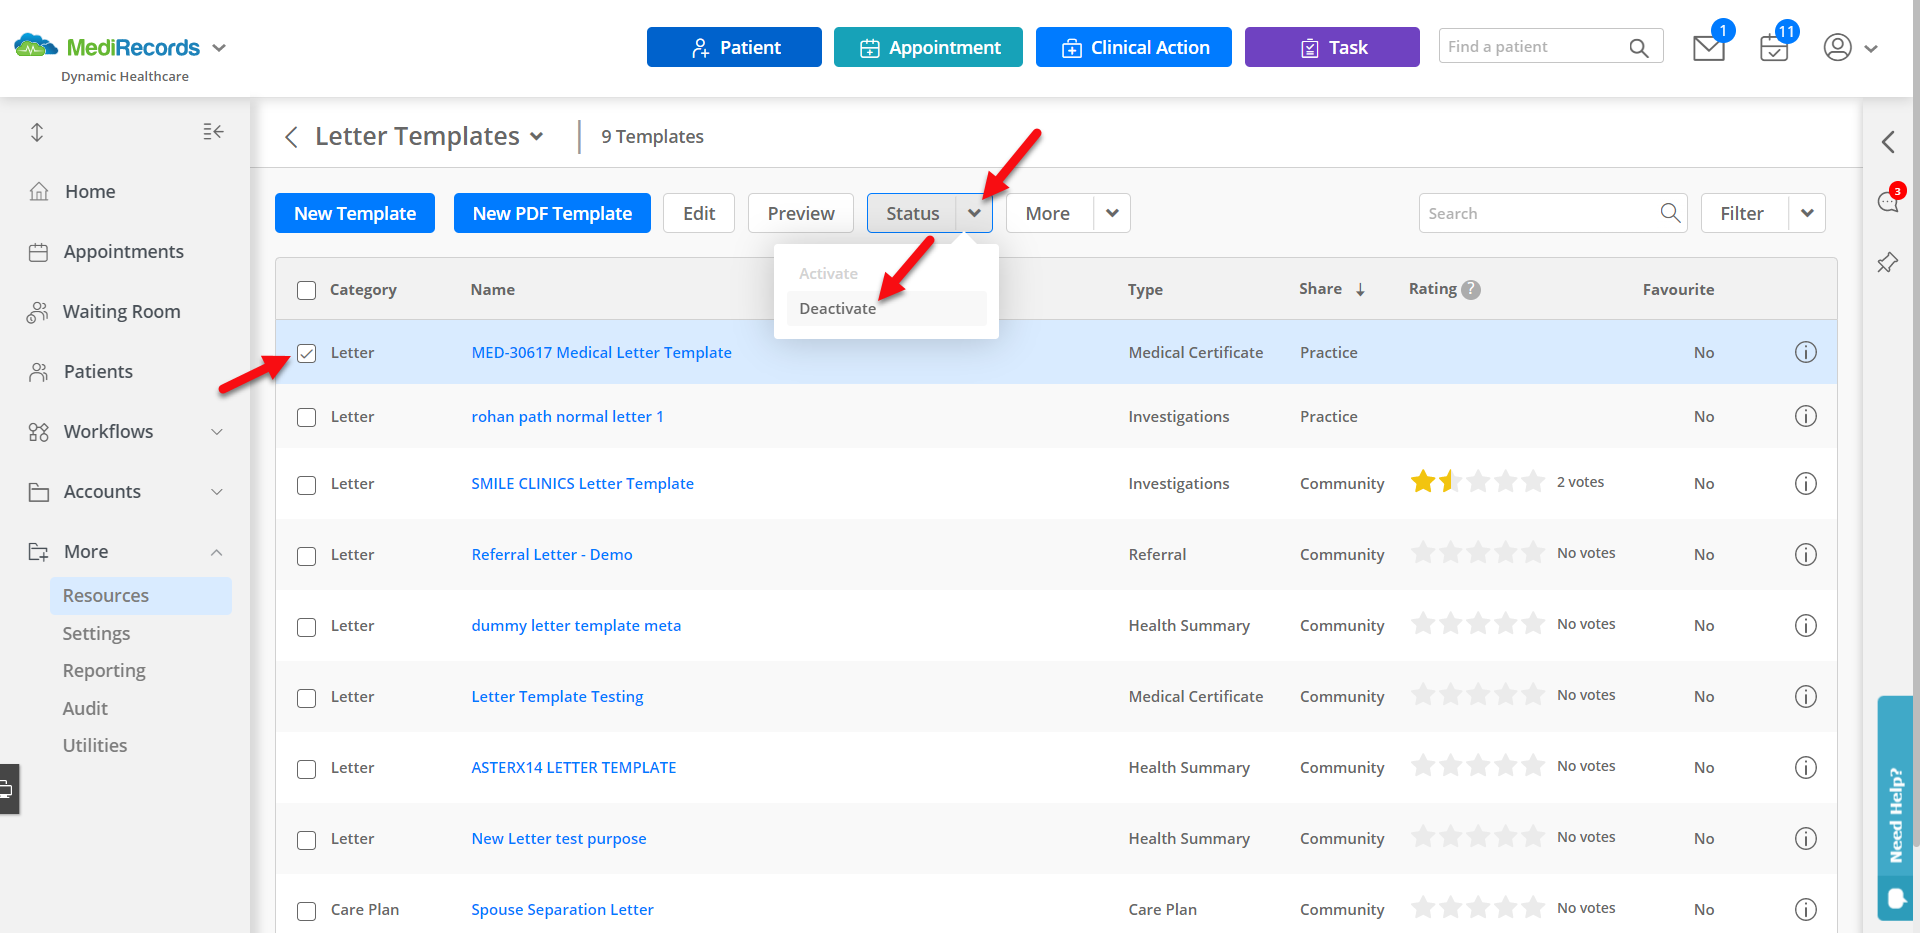Go to Home in the sidebar
Viewport: 1920px width, 933px height.
tap(90, 191)
